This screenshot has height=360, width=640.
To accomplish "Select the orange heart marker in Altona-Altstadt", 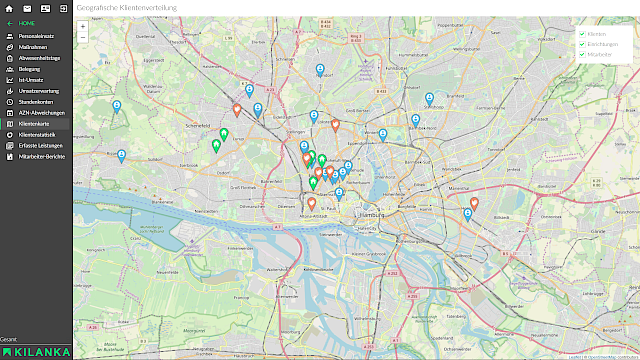I will click(x=311, y=203).
